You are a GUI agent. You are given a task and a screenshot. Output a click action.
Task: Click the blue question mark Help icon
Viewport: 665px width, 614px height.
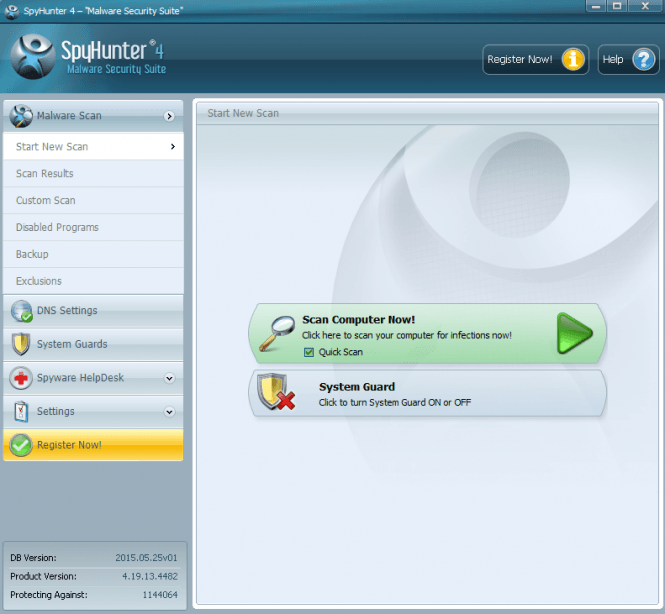click(x=643, y=59)
